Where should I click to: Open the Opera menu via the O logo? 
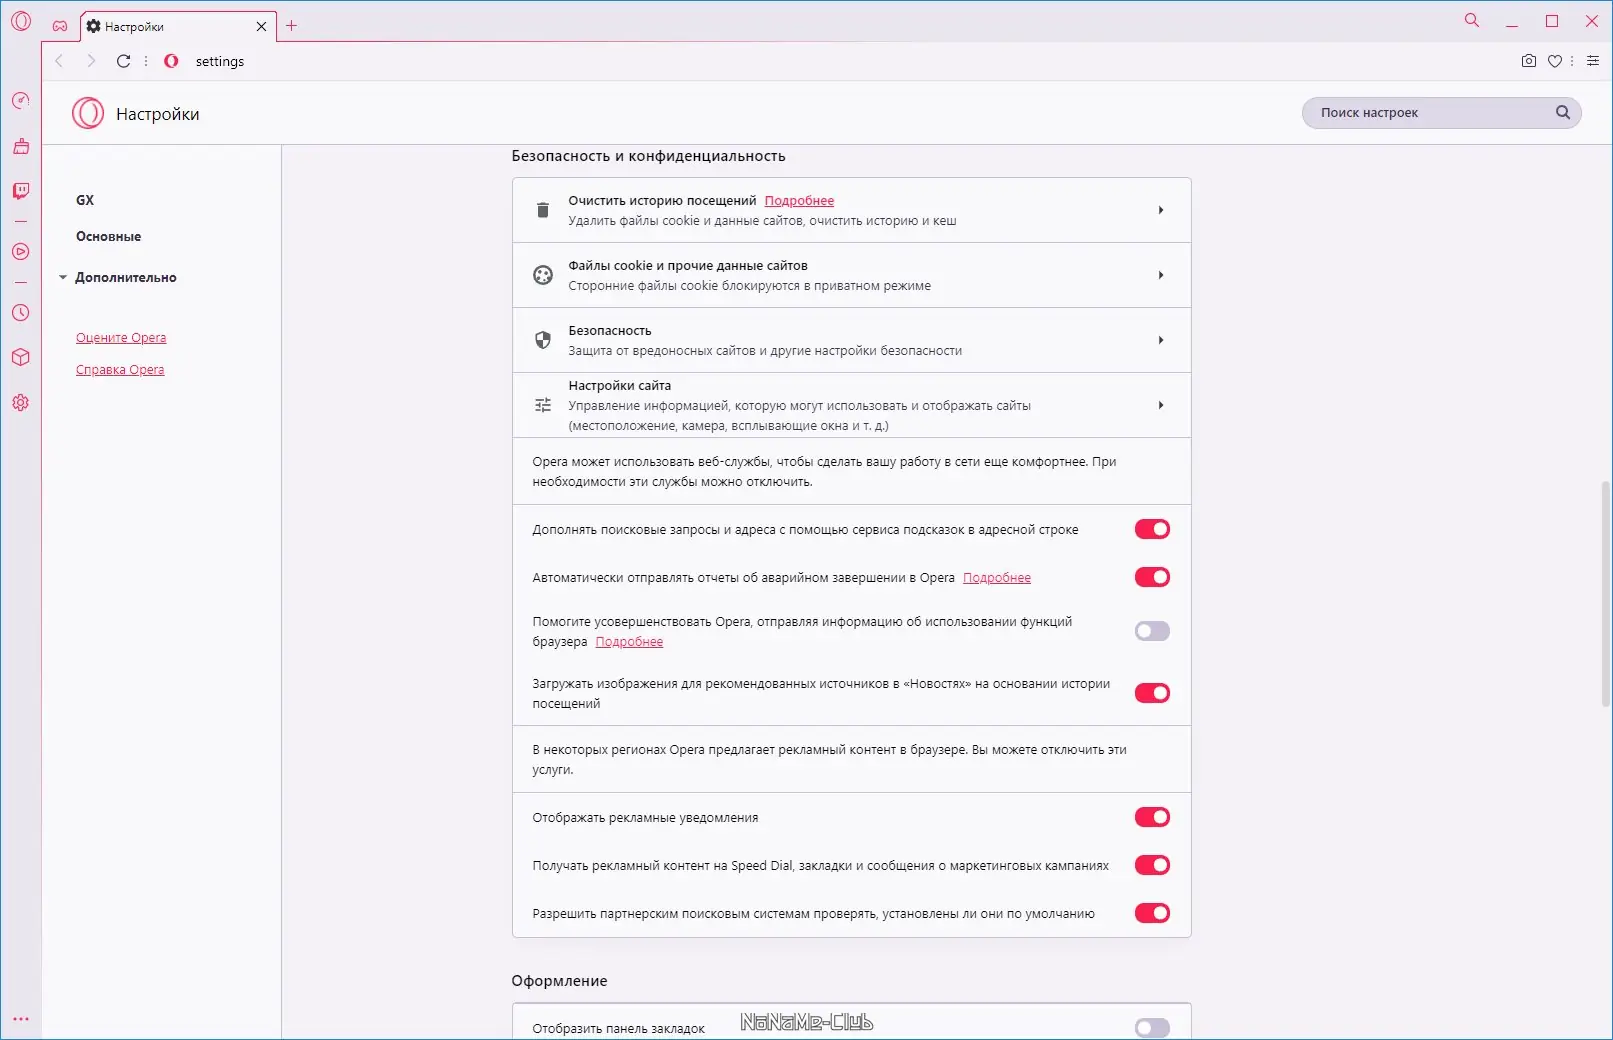pyautogui.click(x=21, y=21)
